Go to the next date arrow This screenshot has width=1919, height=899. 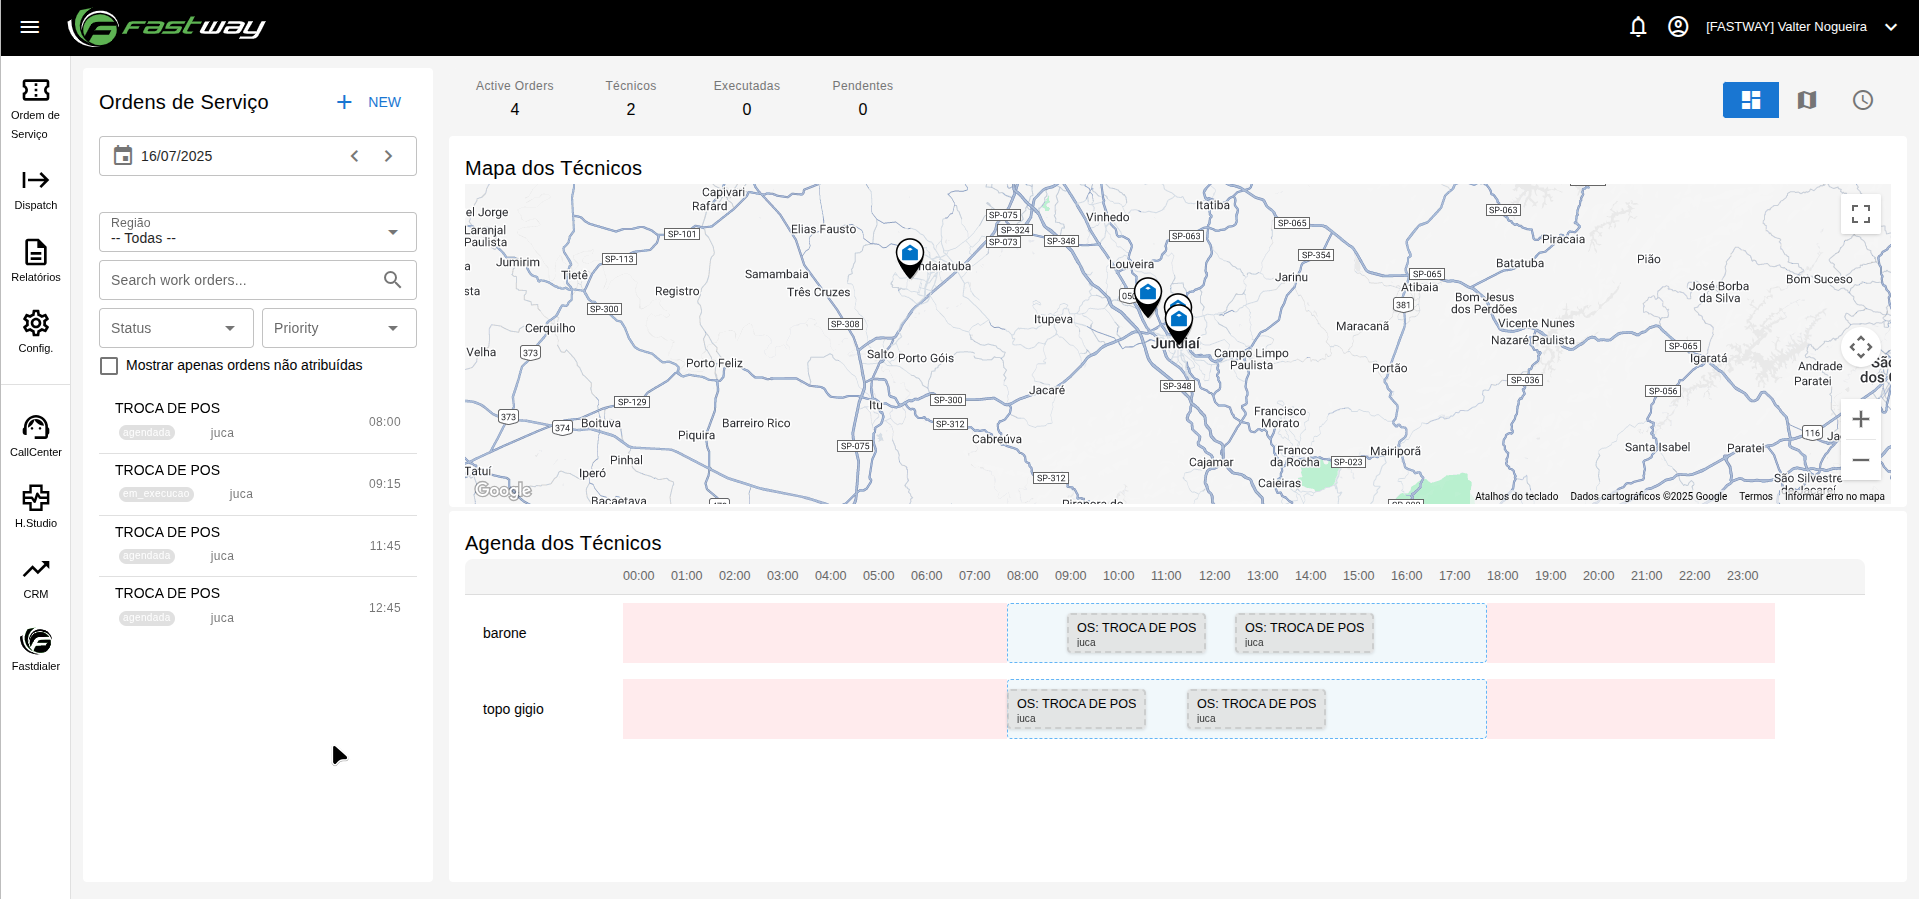(x=389, y=156)
